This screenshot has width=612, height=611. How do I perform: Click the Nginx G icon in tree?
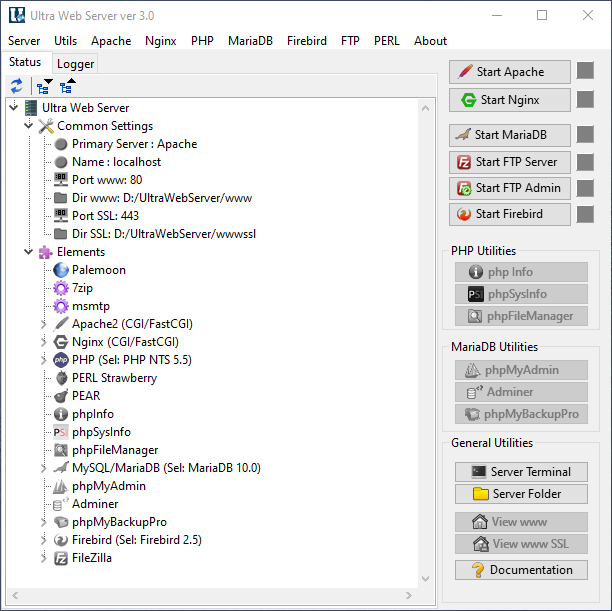[x=61, y=342]
